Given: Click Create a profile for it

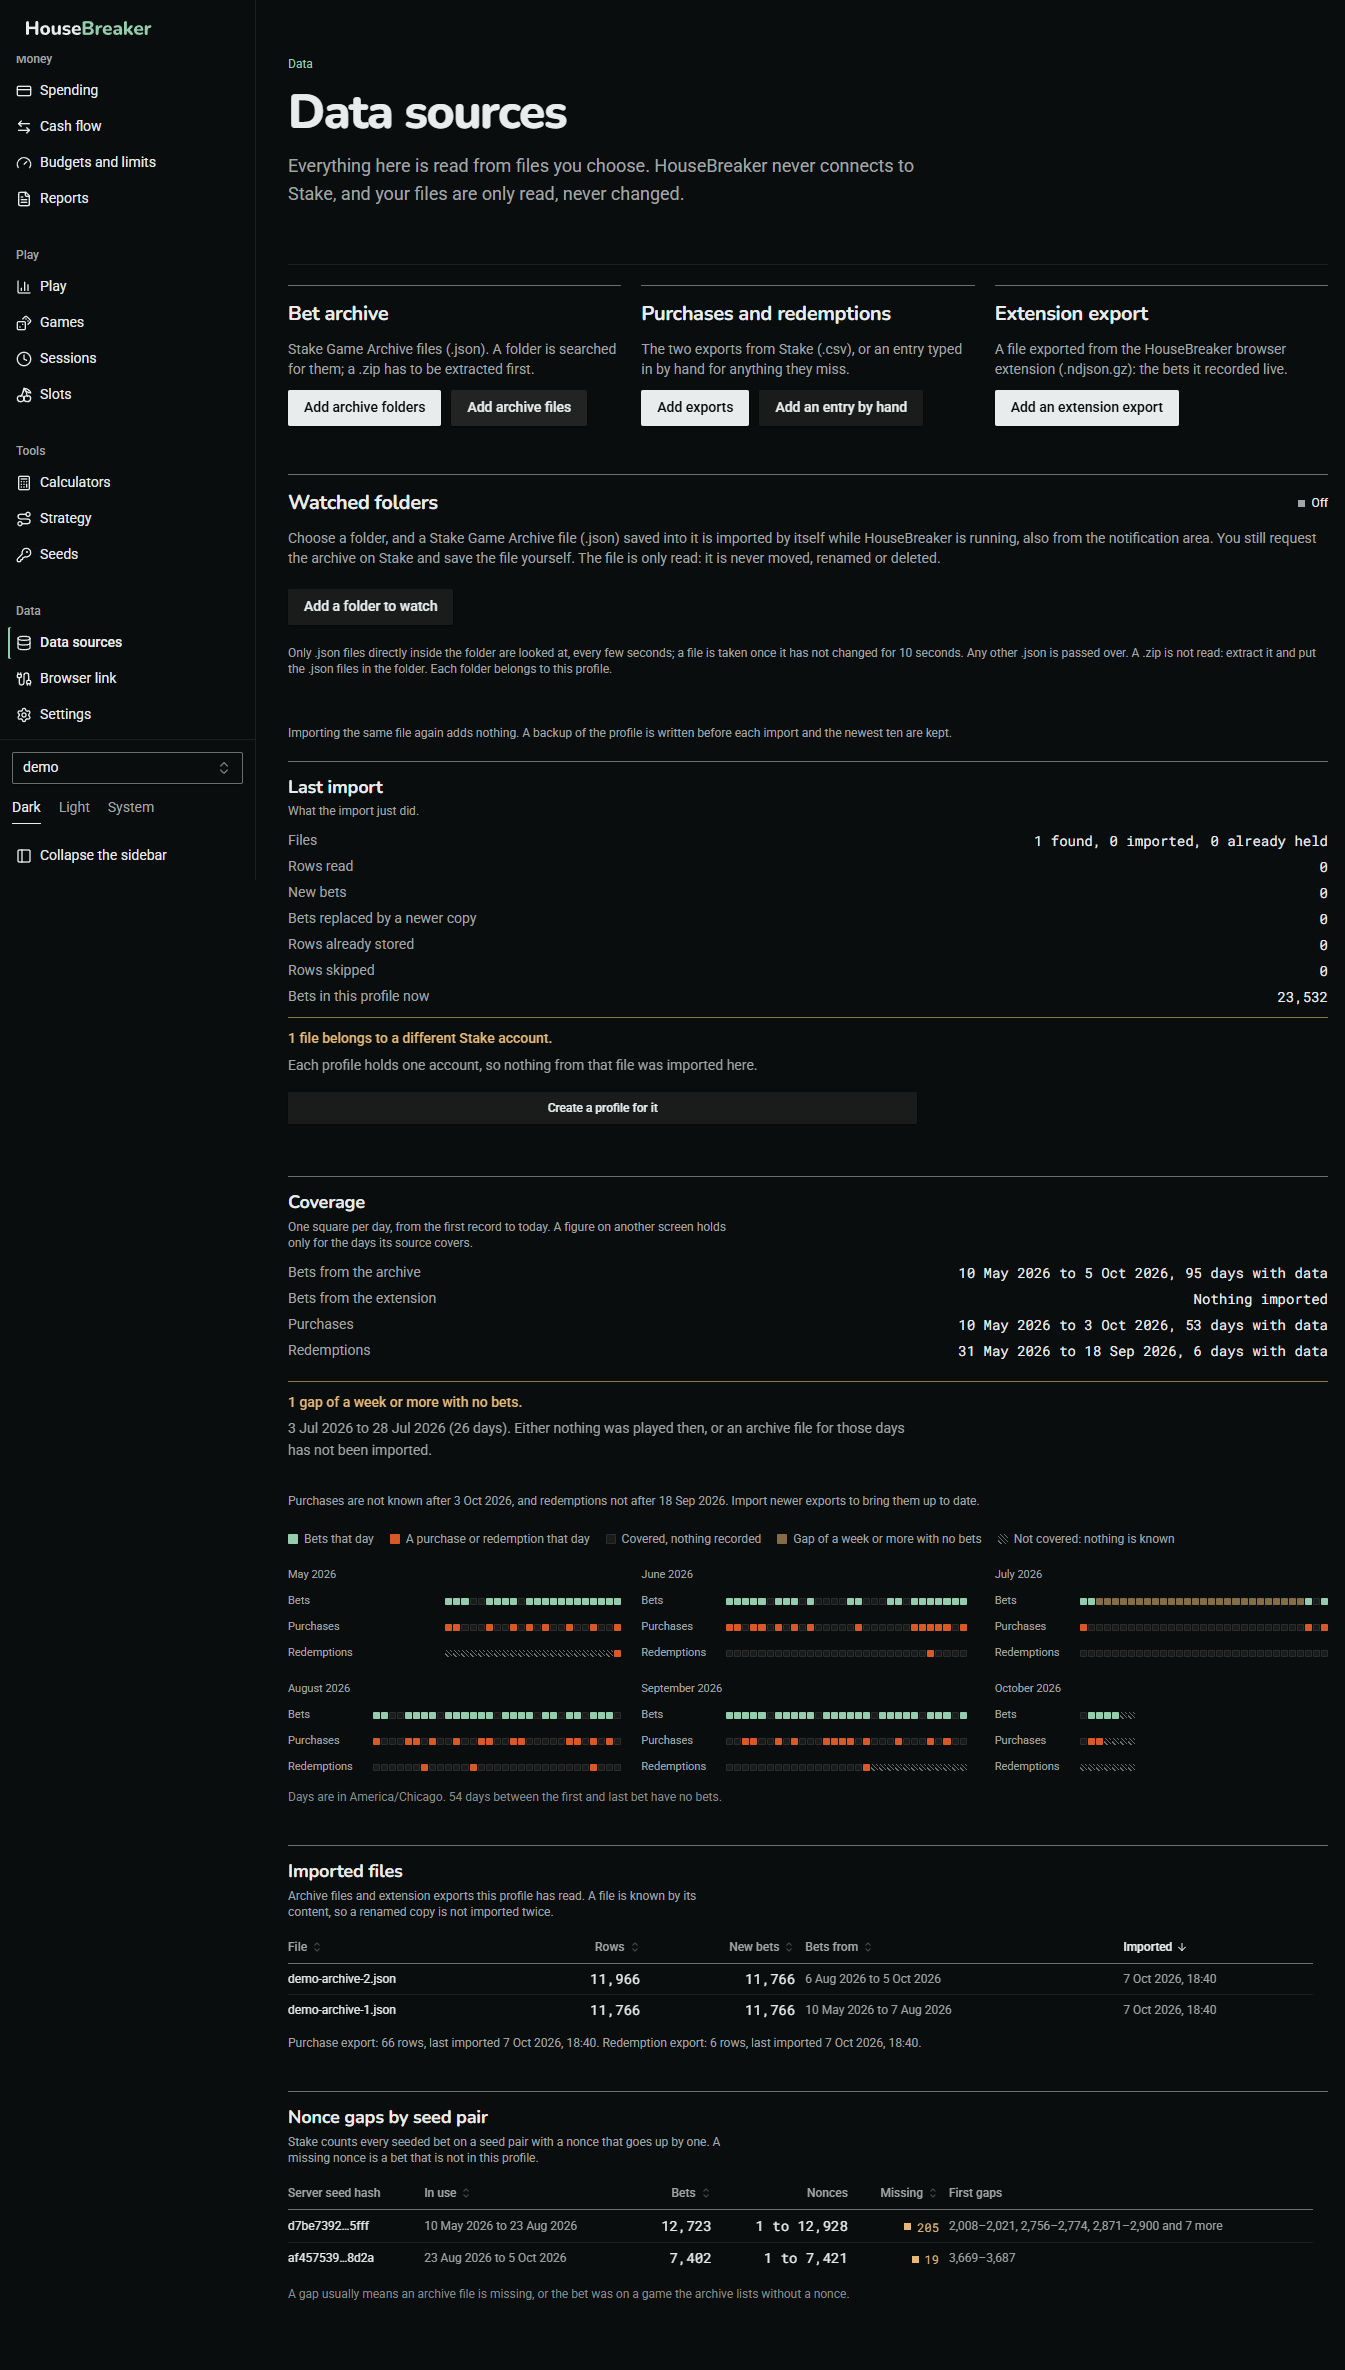Looking at the screenshot, I should coord(602,1108).
